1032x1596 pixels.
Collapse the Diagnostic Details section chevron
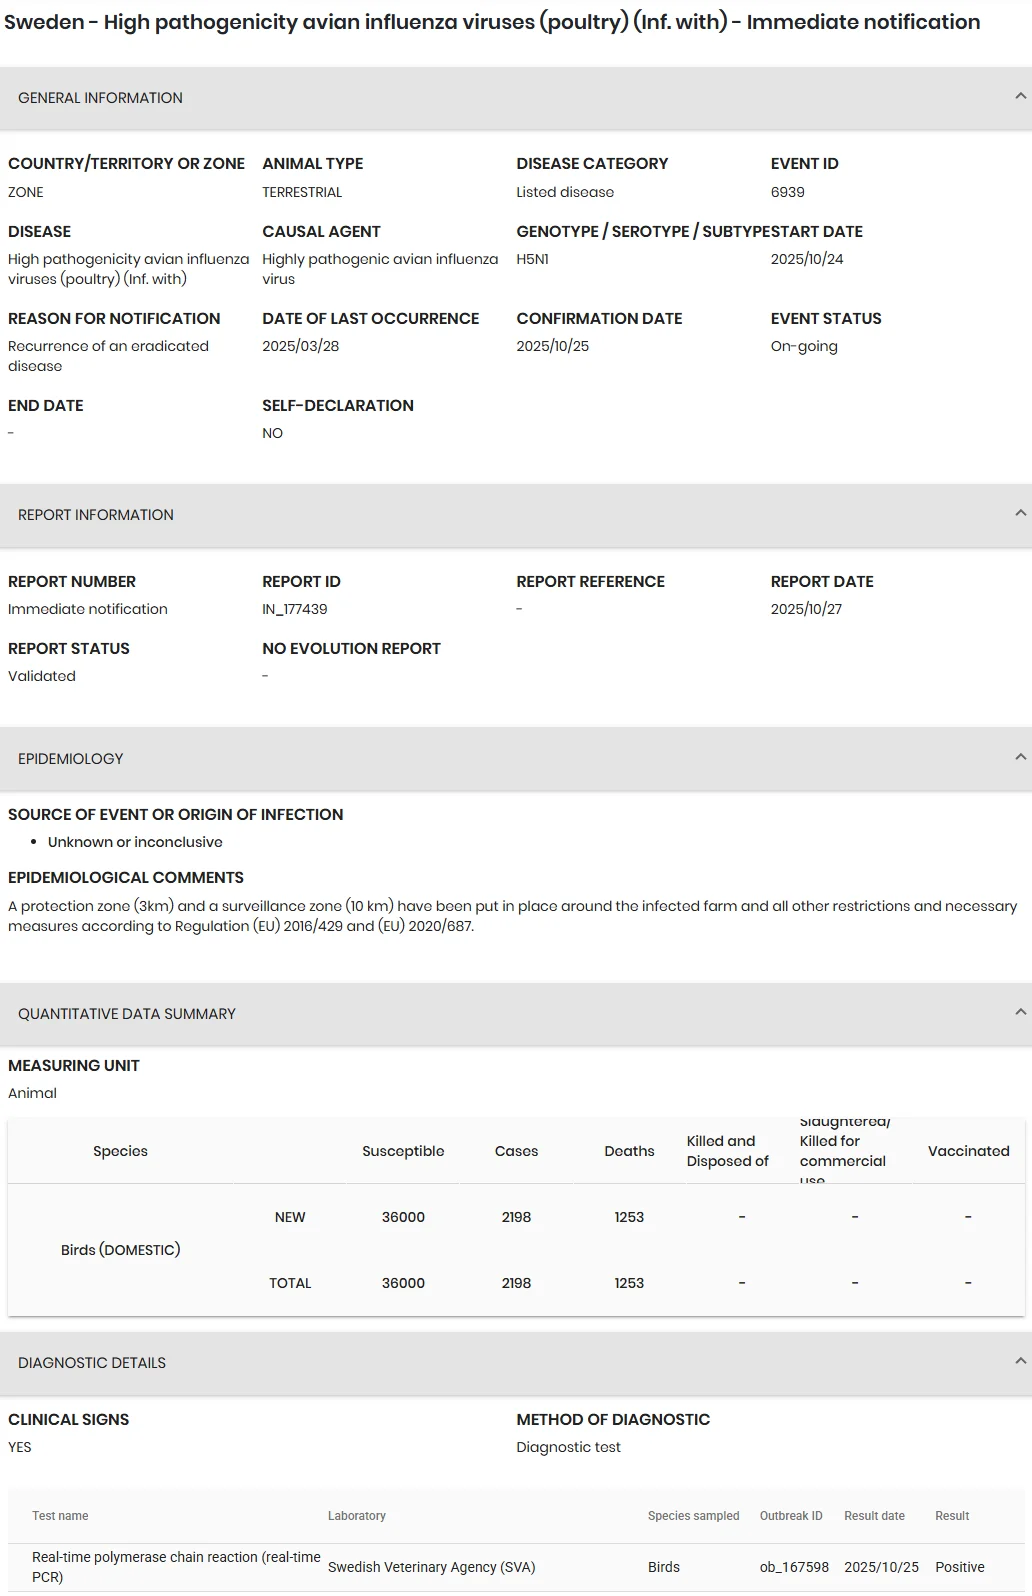[1020, 1362]
